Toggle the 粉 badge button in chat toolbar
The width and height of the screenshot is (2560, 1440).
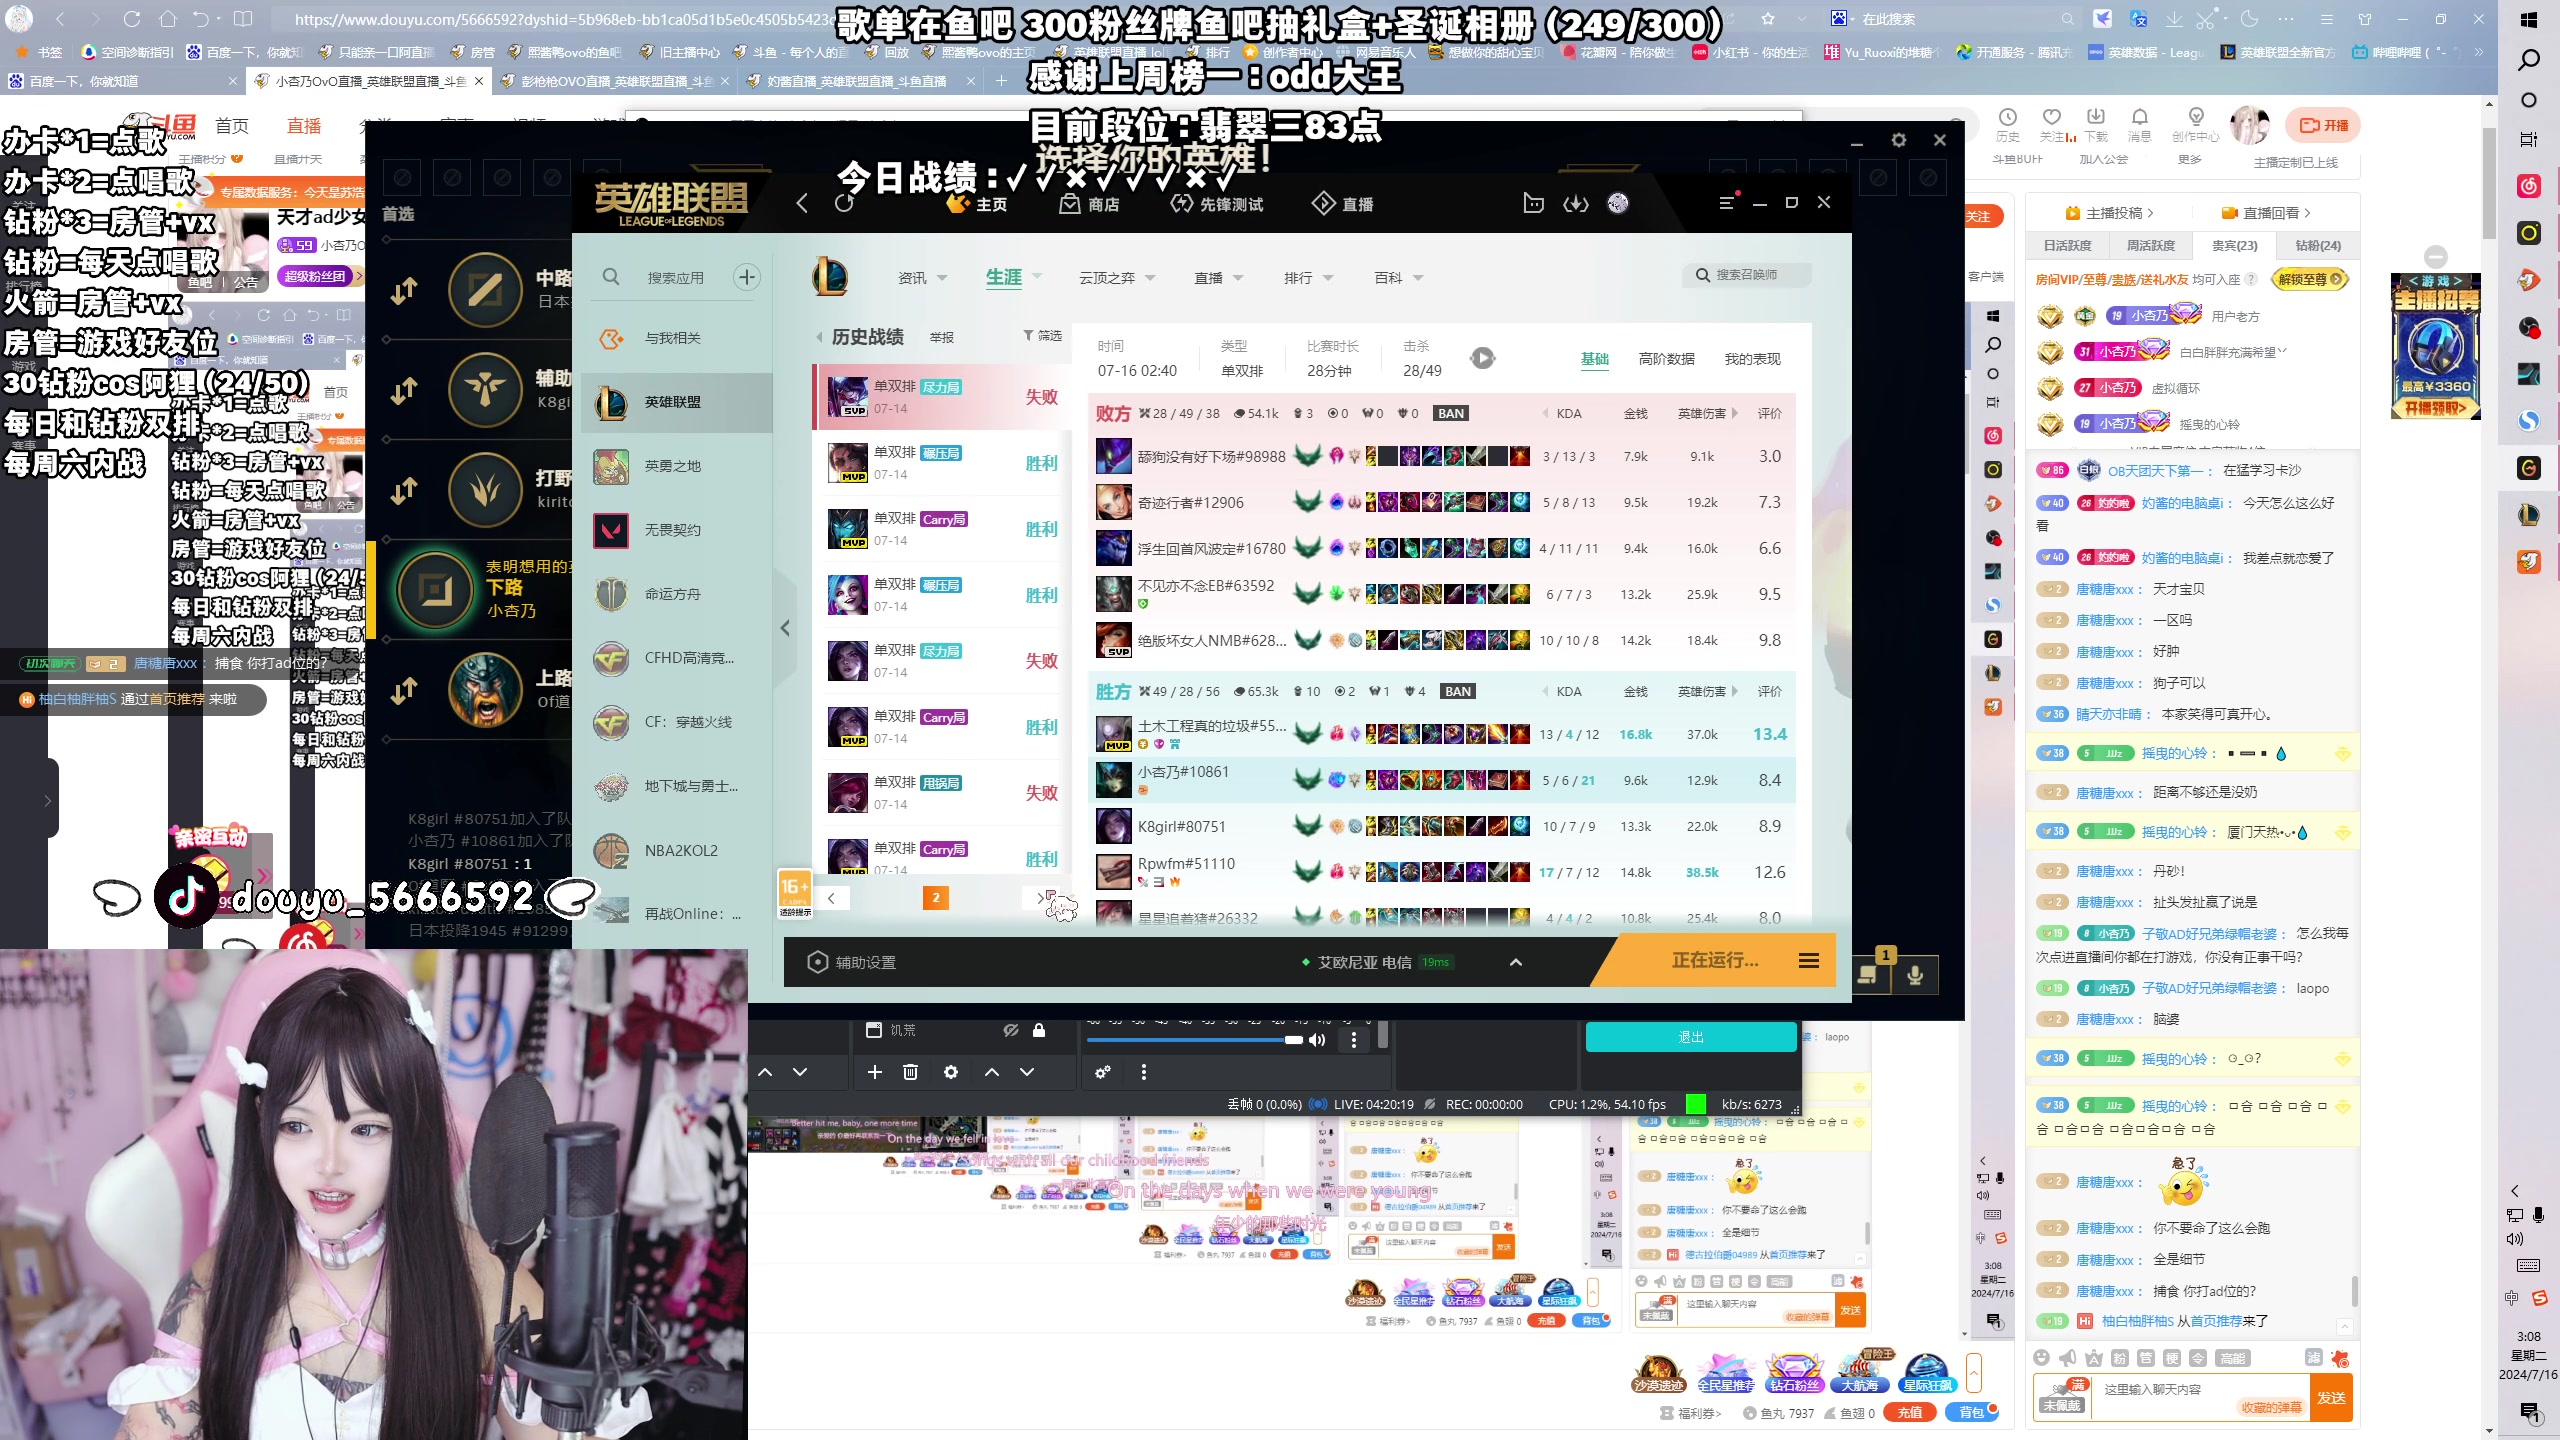tap(2120, 1358)
